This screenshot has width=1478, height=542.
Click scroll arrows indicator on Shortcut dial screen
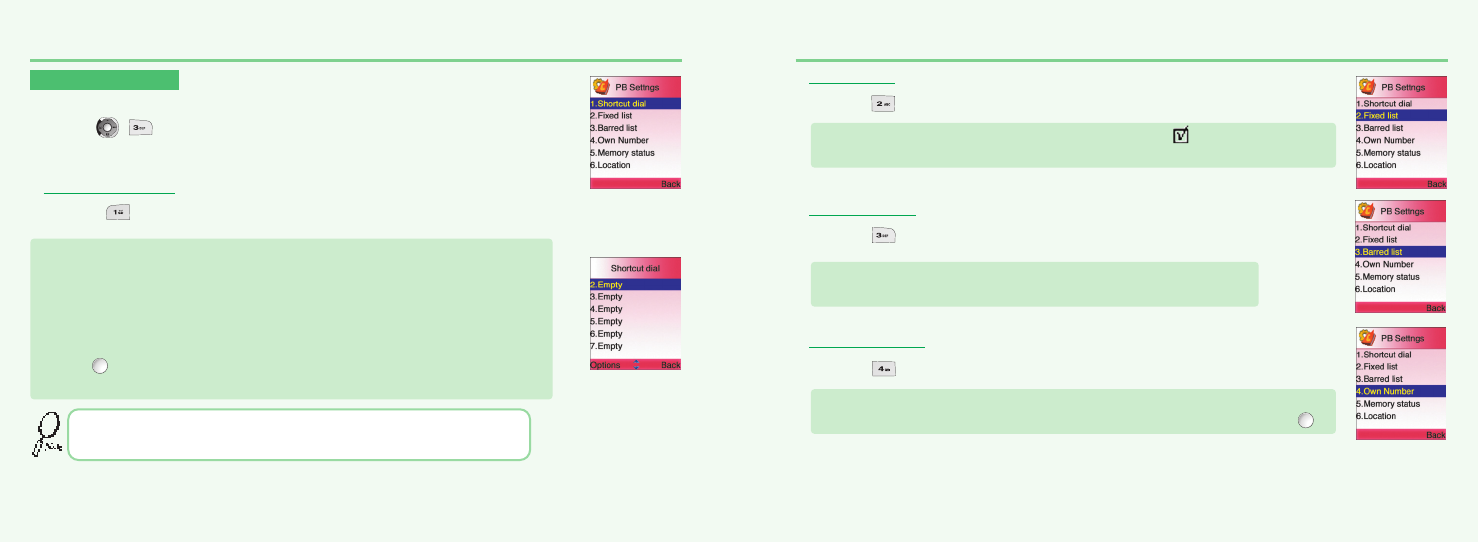tap(636, 365)
